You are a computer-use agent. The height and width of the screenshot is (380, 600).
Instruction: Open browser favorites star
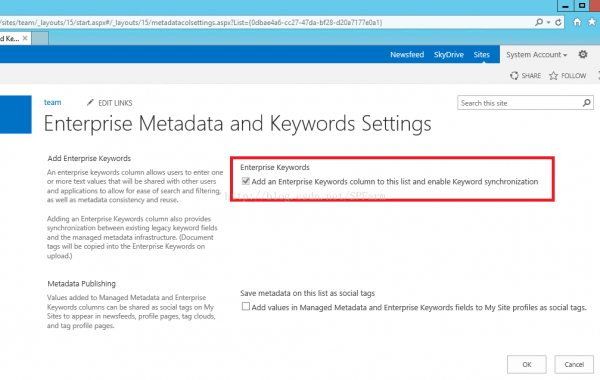592,22
